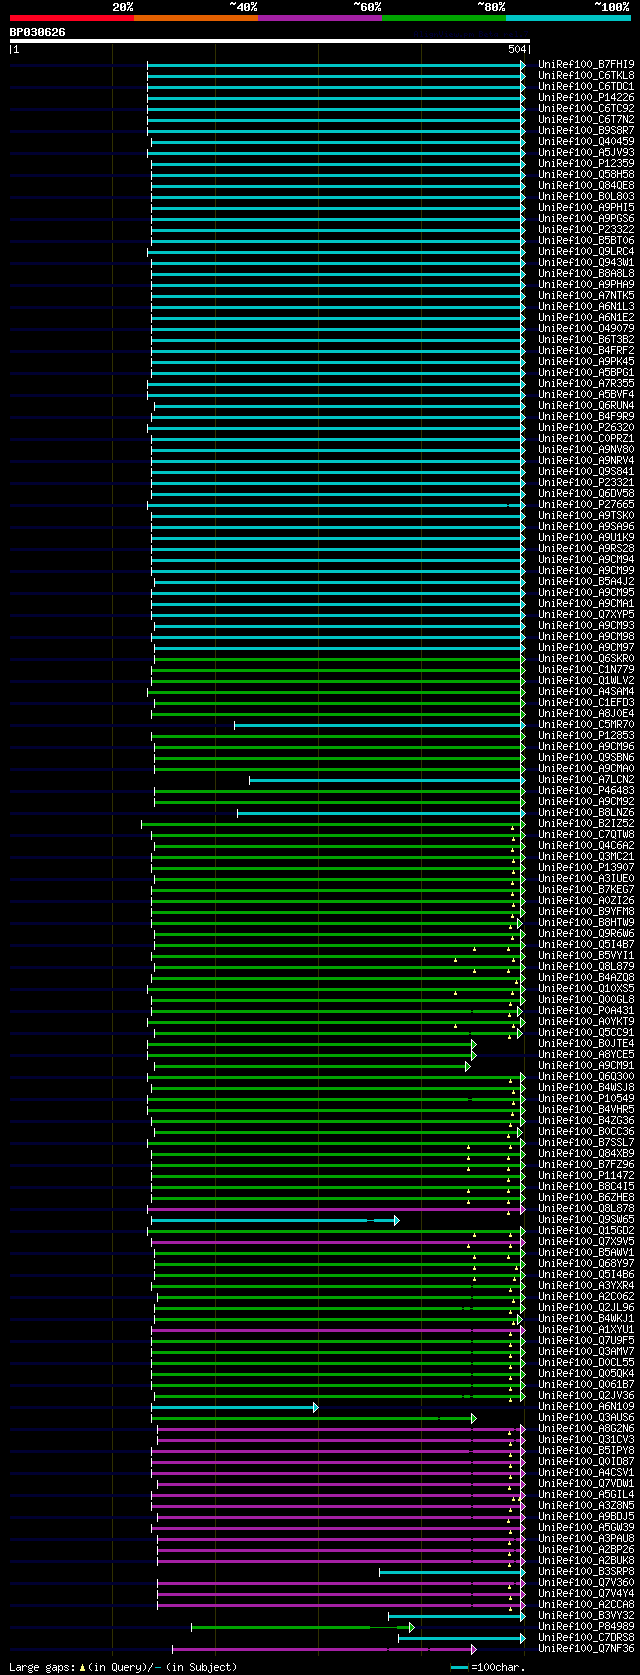640x1675 pixels.
Task: Select the UniRef100_C1N779 label
Action: click(586, 669)
